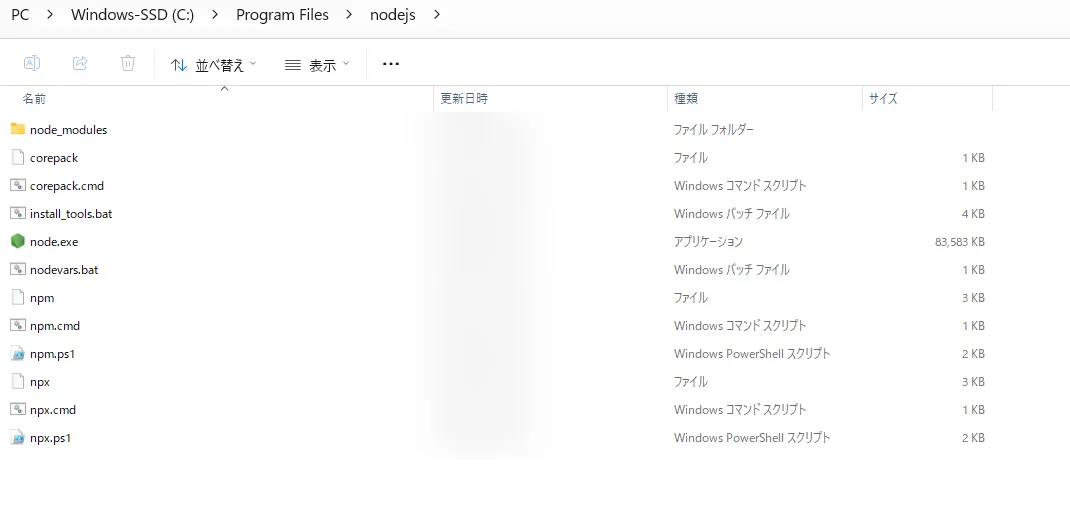The height and width of the screenshot is (517, 1070).
Task: Open the 表示 view dropdown
Action: click(317, 65)
